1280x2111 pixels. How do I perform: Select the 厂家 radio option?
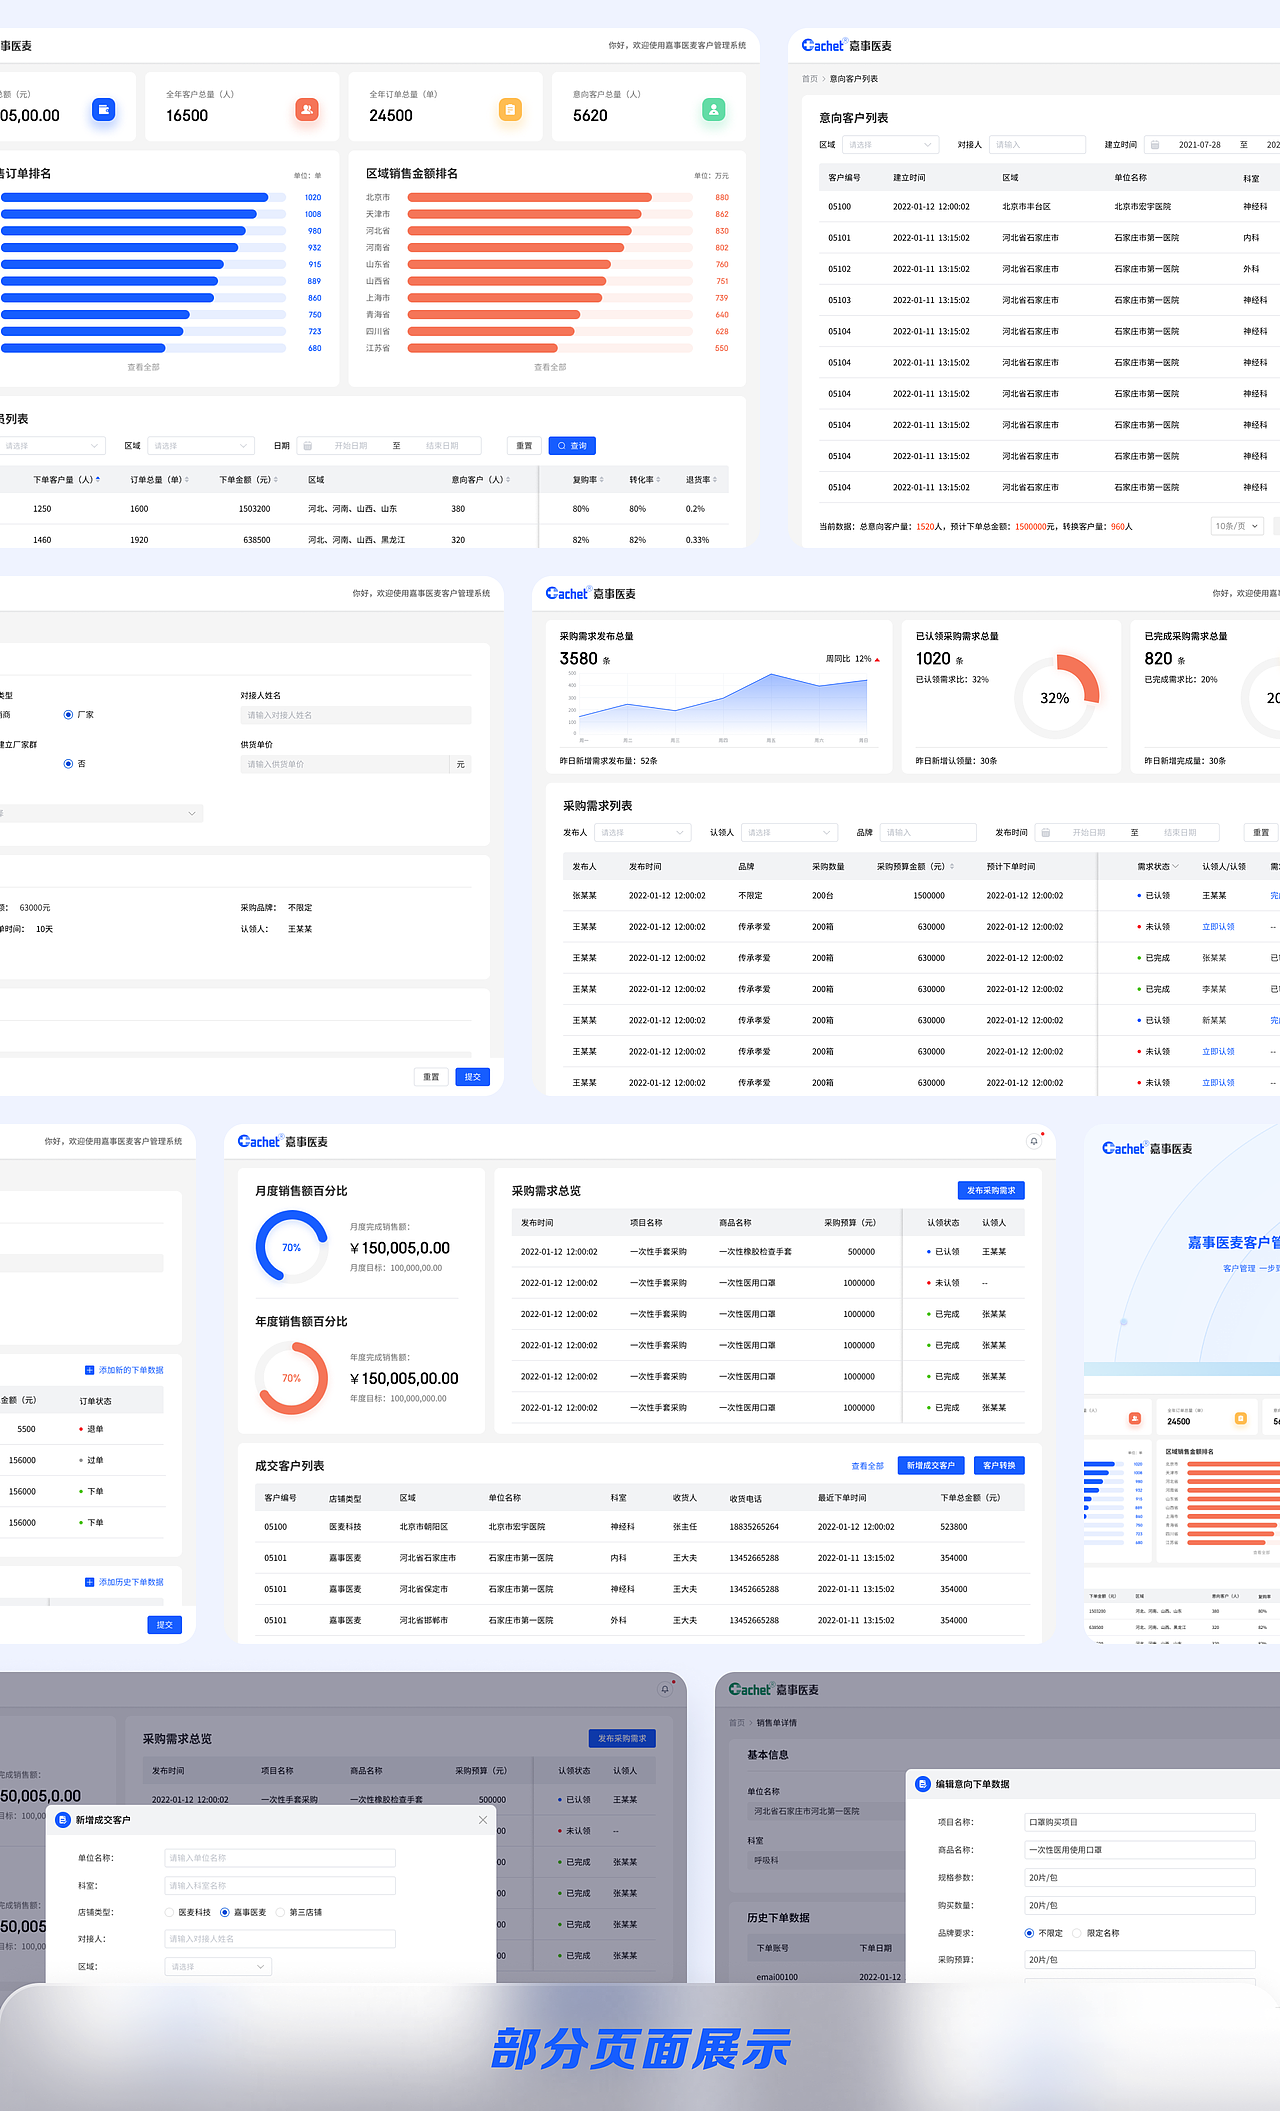[x=68, y=715]
